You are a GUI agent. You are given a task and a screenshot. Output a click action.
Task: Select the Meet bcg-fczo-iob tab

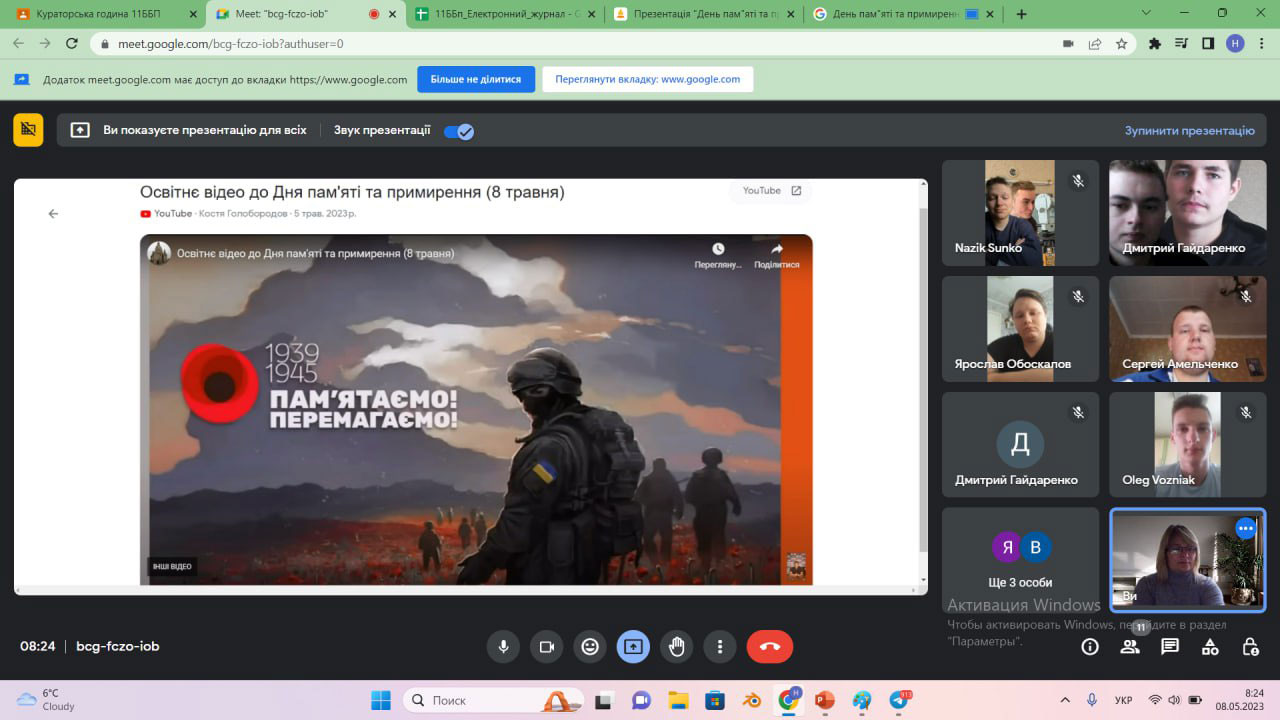tap(305, 14)
